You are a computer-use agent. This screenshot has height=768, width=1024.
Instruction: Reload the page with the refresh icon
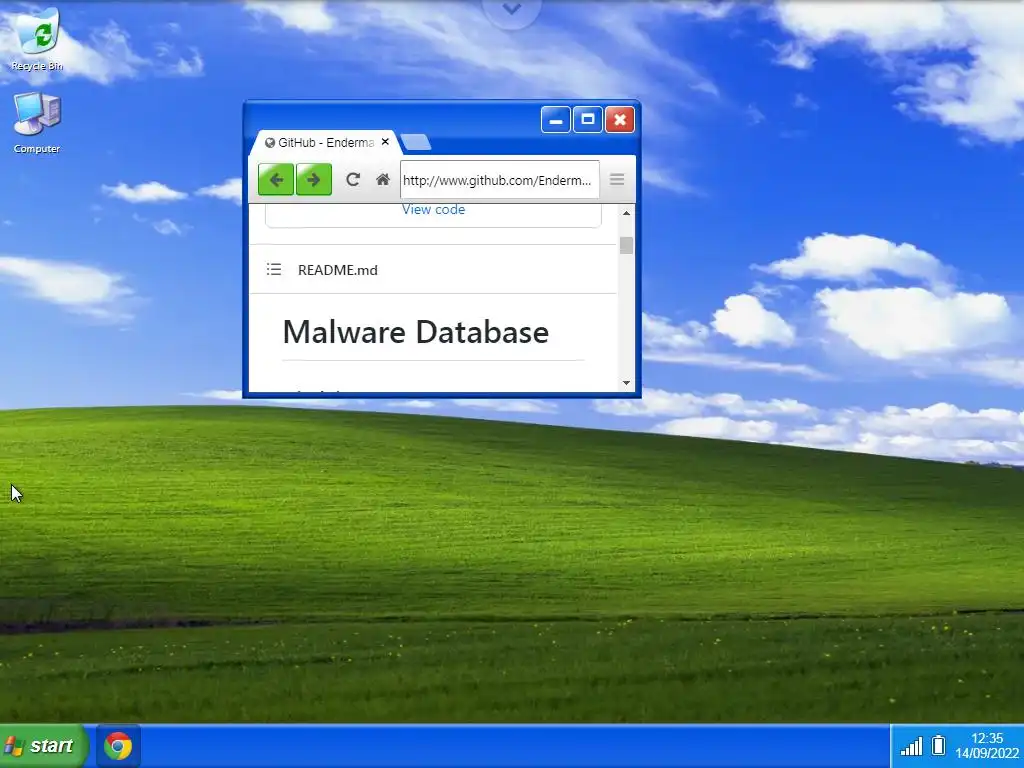353,180
